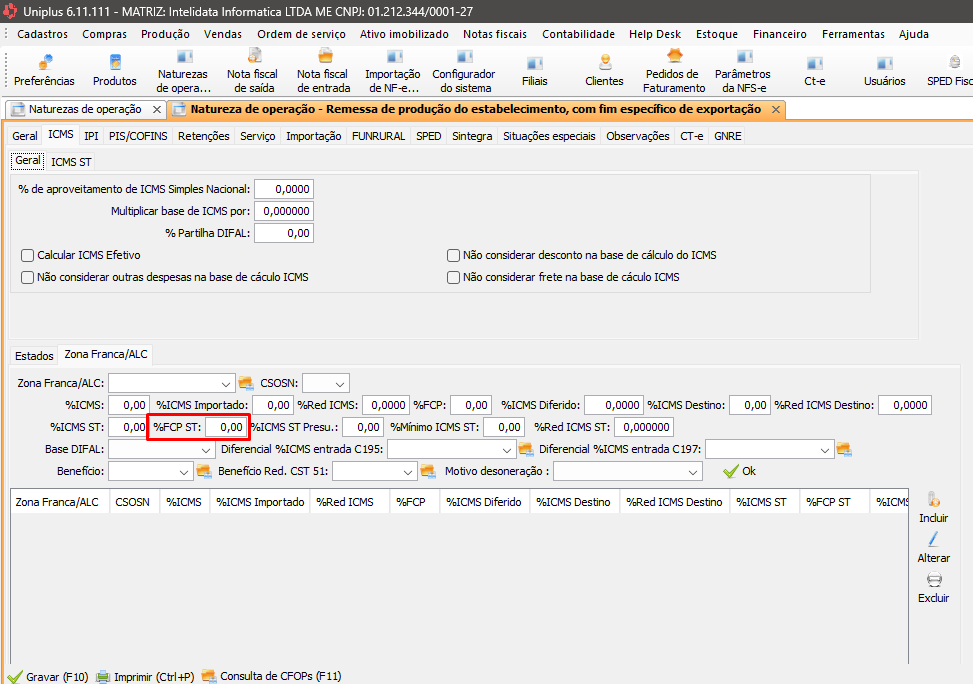Open Preferências from the toolbar
Image resolution: width=973 pixels, height=684 pixels.
click(x=44, y=69)
